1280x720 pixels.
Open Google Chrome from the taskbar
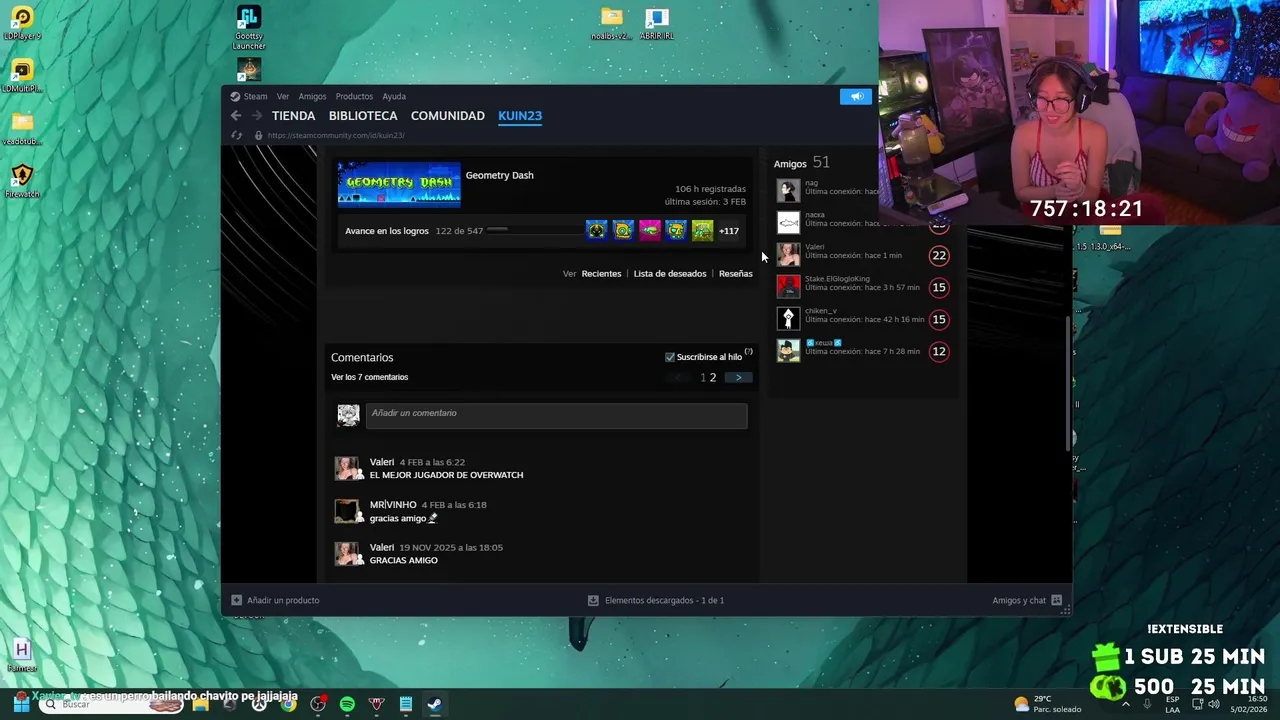click(289, 704)
